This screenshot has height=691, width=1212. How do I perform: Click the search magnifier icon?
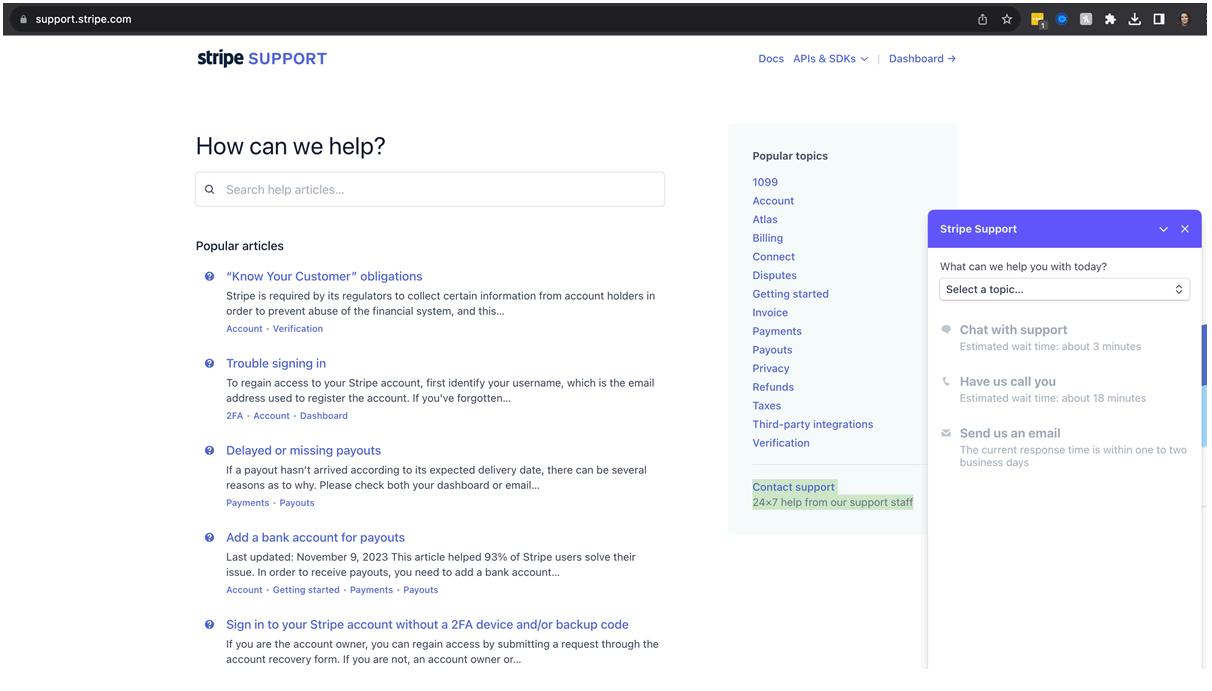pos(210,189)
